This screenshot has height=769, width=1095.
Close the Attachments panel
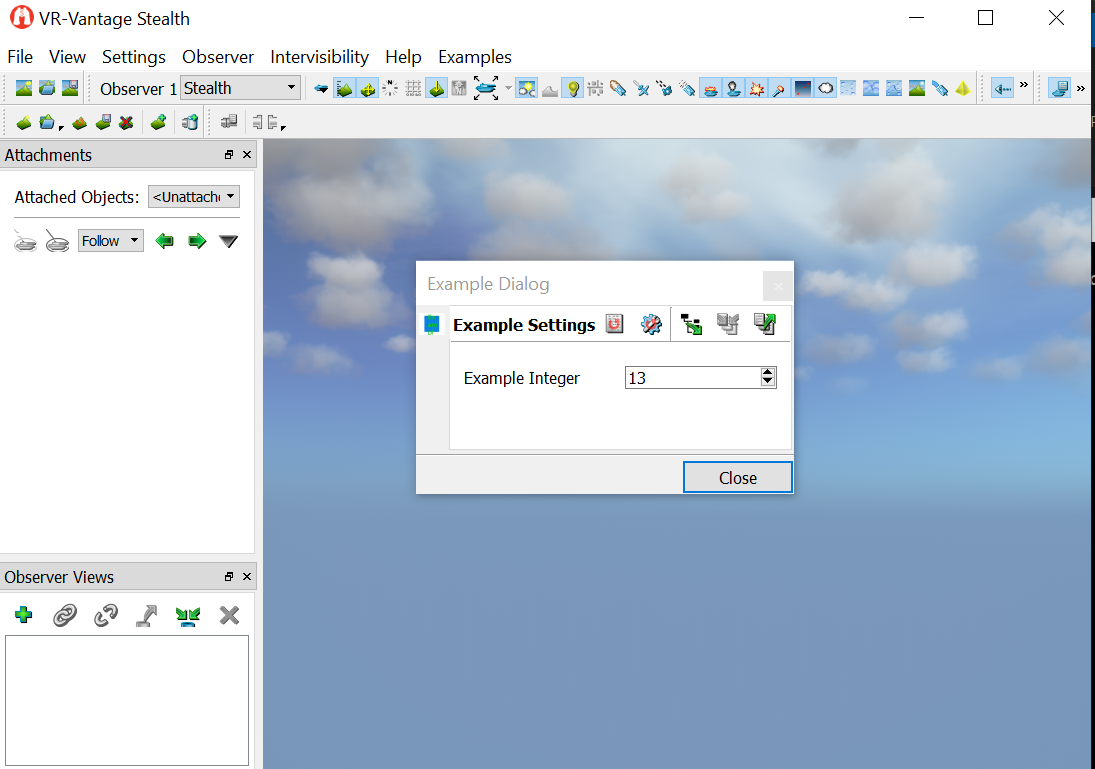click(x=247, y=155)
